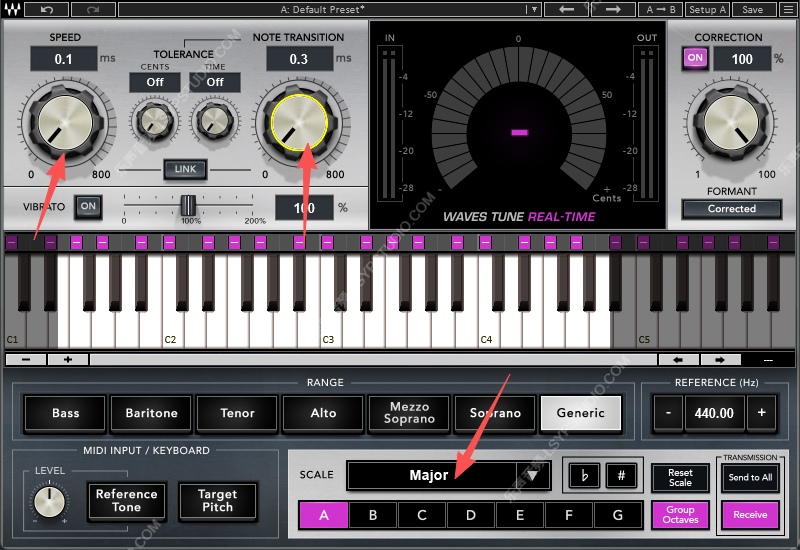Switch Formant Corrected mode
800x550 pixels.
coord(732,209)
